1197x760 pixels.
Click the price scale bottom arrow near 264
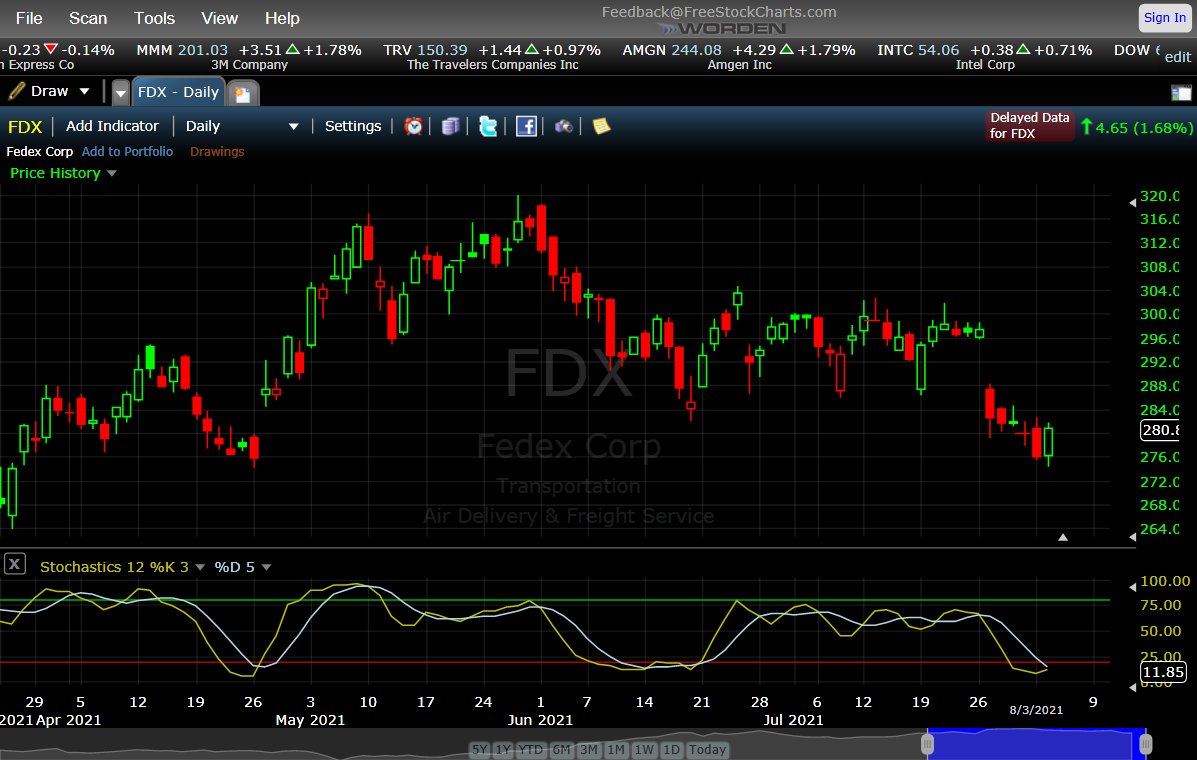click(x=1132, y=537)
